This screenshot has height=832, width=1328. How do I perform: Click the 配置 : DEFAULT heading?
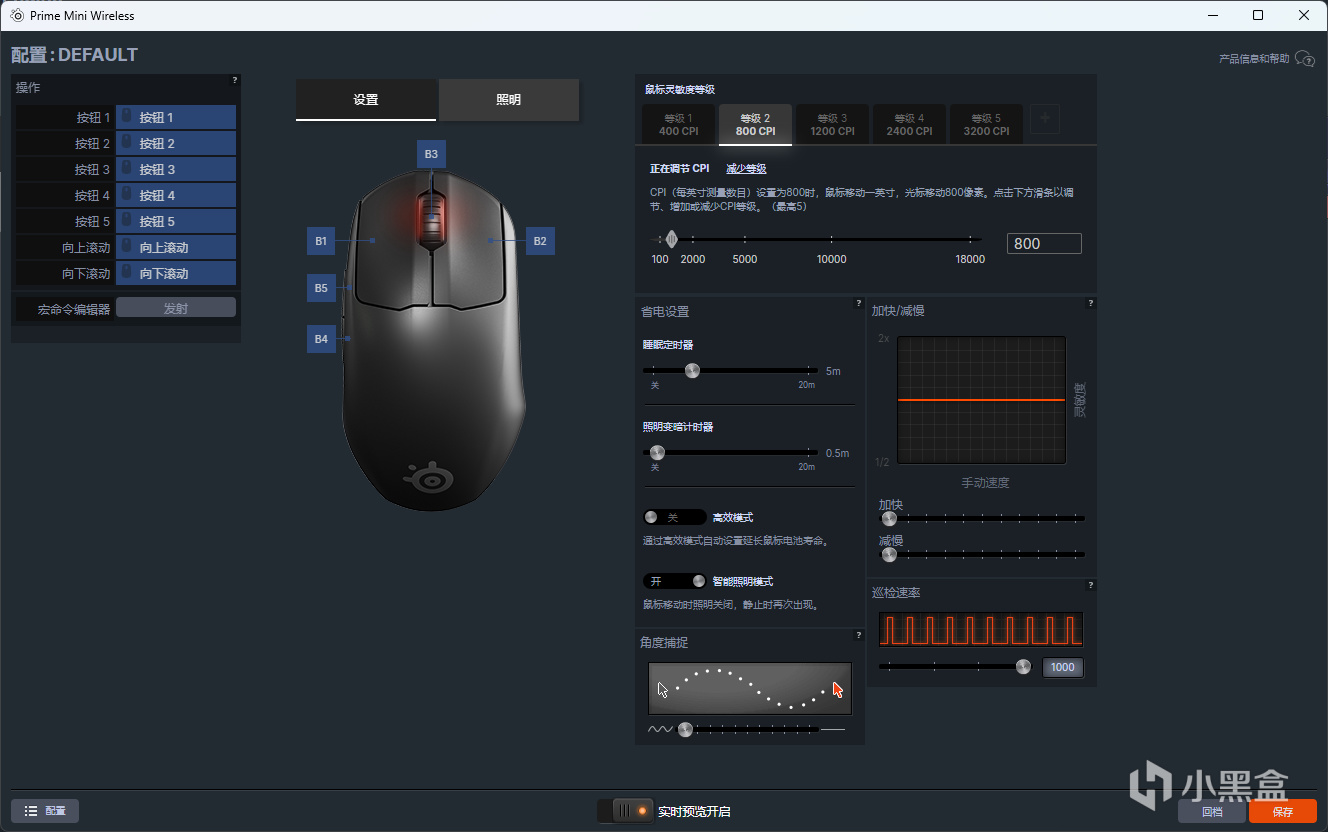[x=75, y=55]
